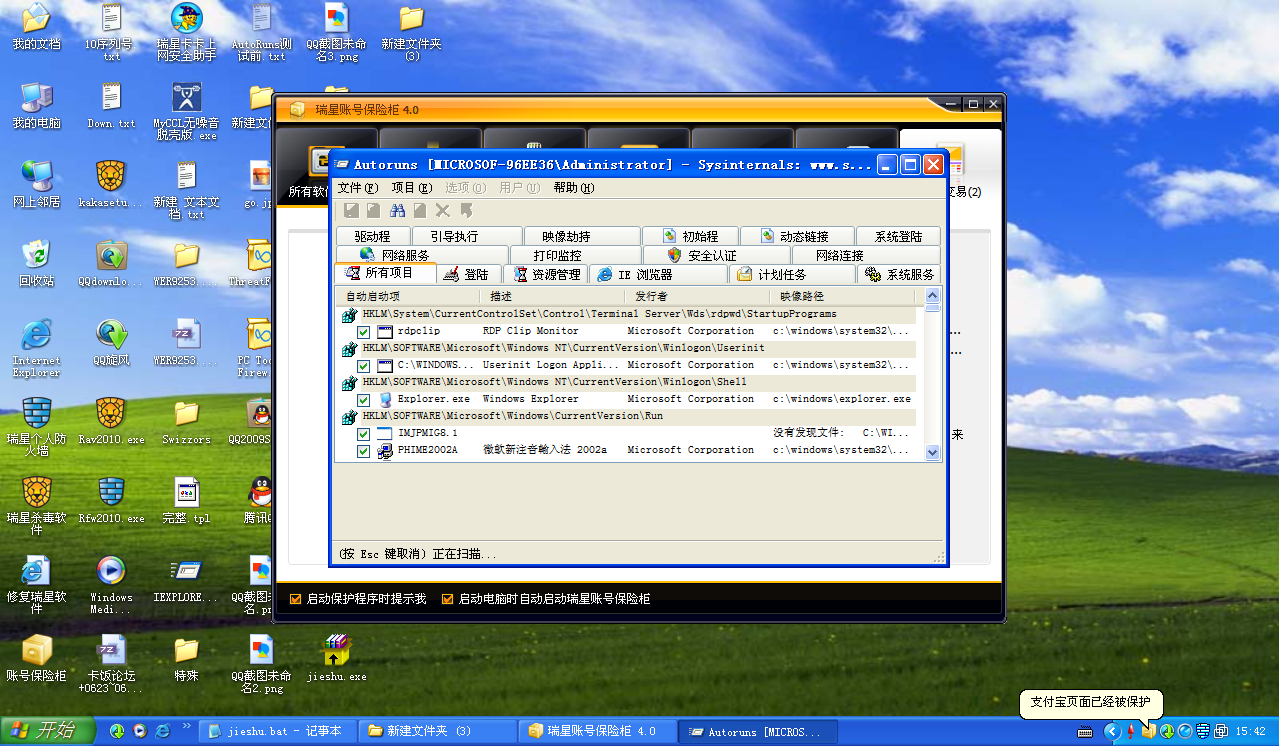
Task: Uncheck the PHIME2002A entry checkbox
Action: click(x=364, y=450)
